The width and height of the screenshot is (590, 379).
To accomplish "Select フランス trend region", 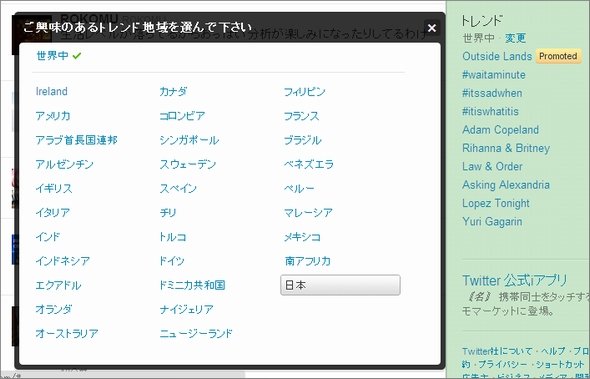I will tap(301, 116).
